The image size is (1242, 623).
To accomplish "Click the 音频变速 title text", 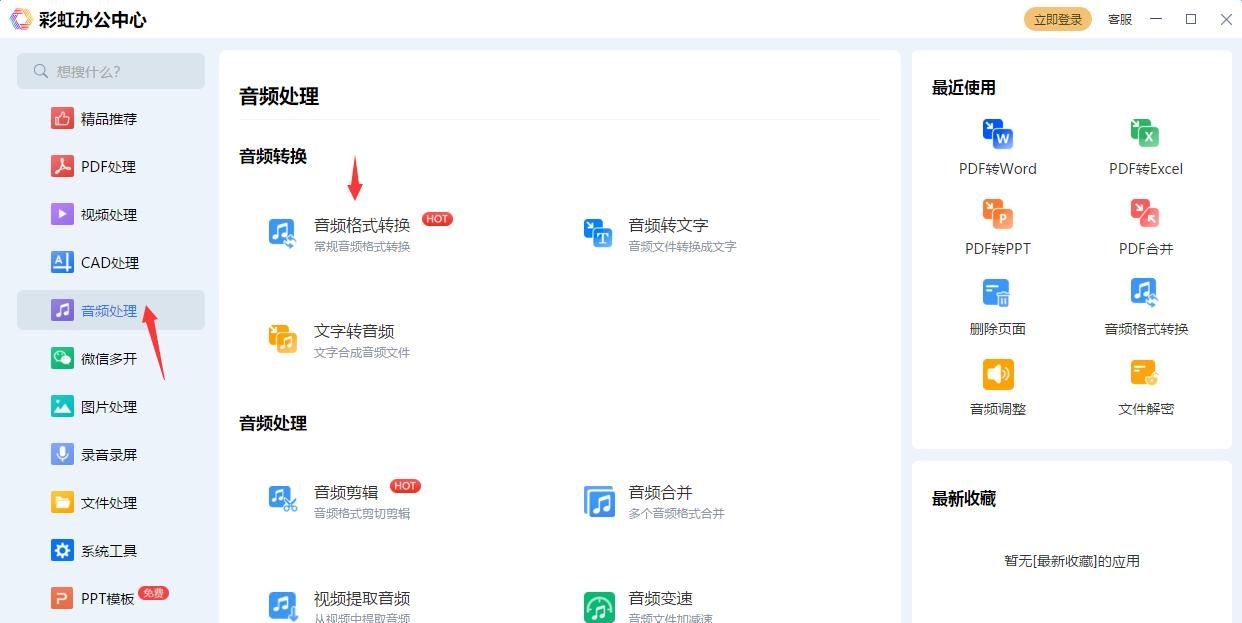I will [660, 599].
